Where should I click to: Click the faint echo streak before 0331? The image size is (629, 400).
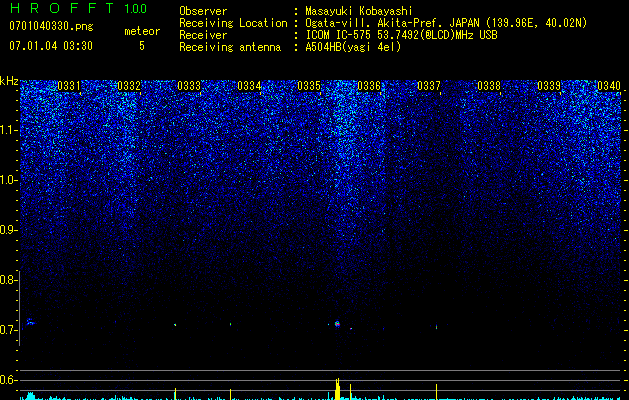point(30,322)
